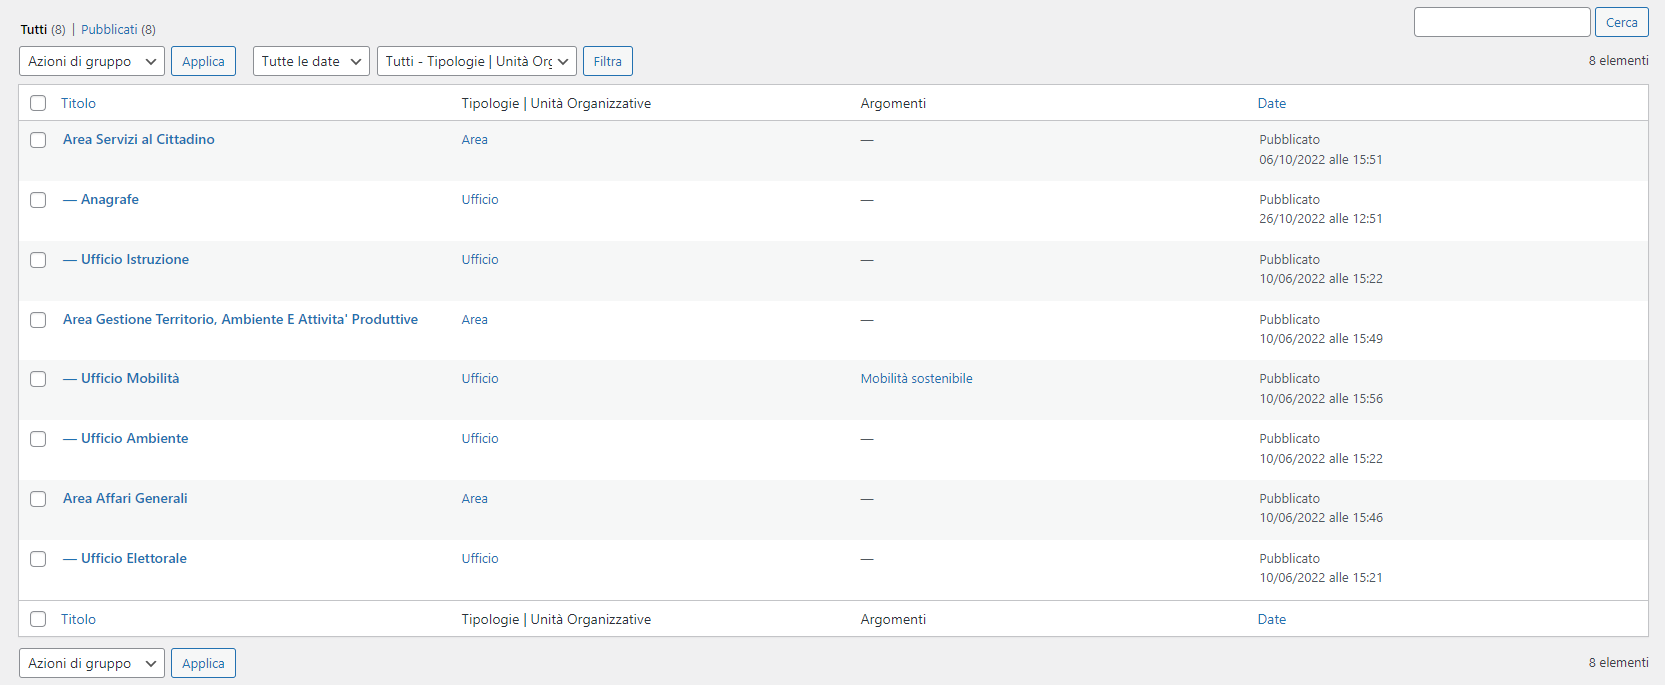The height and width of the screenshot is (685, 1665).
Task: Check the box for Area Servizi al Cittadino
Action: point(38,140)
